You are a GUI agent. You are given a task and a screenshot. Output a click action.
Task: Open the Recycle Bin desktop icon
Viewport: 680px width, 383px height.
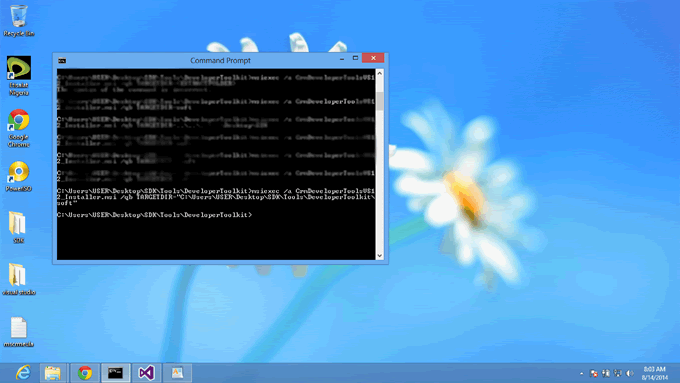[19, 20]
